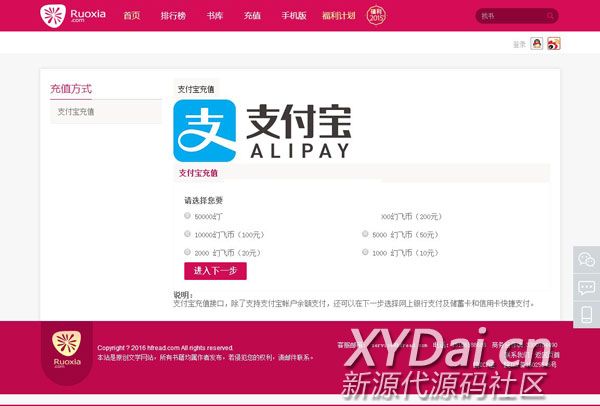Select the 1000 幻飞币 (10元) radio option
This screenshot has width=600, height=406.
(365, 252)
